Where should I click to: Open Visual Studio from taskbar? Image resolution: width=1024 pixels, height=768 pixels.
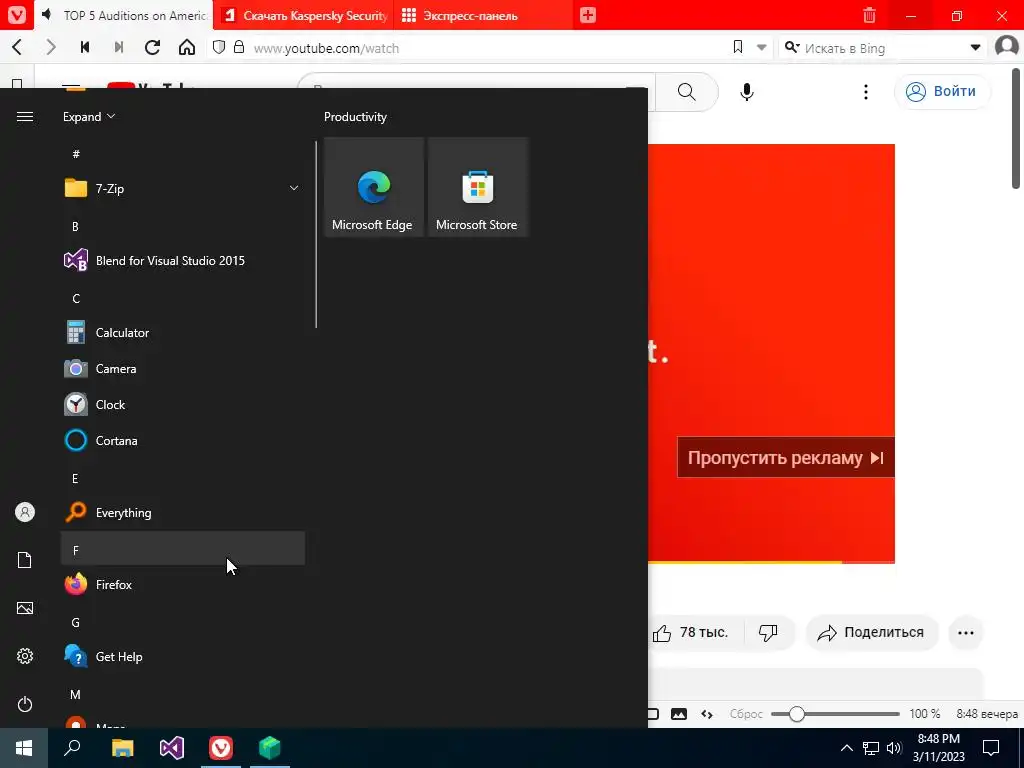(172, 748)
